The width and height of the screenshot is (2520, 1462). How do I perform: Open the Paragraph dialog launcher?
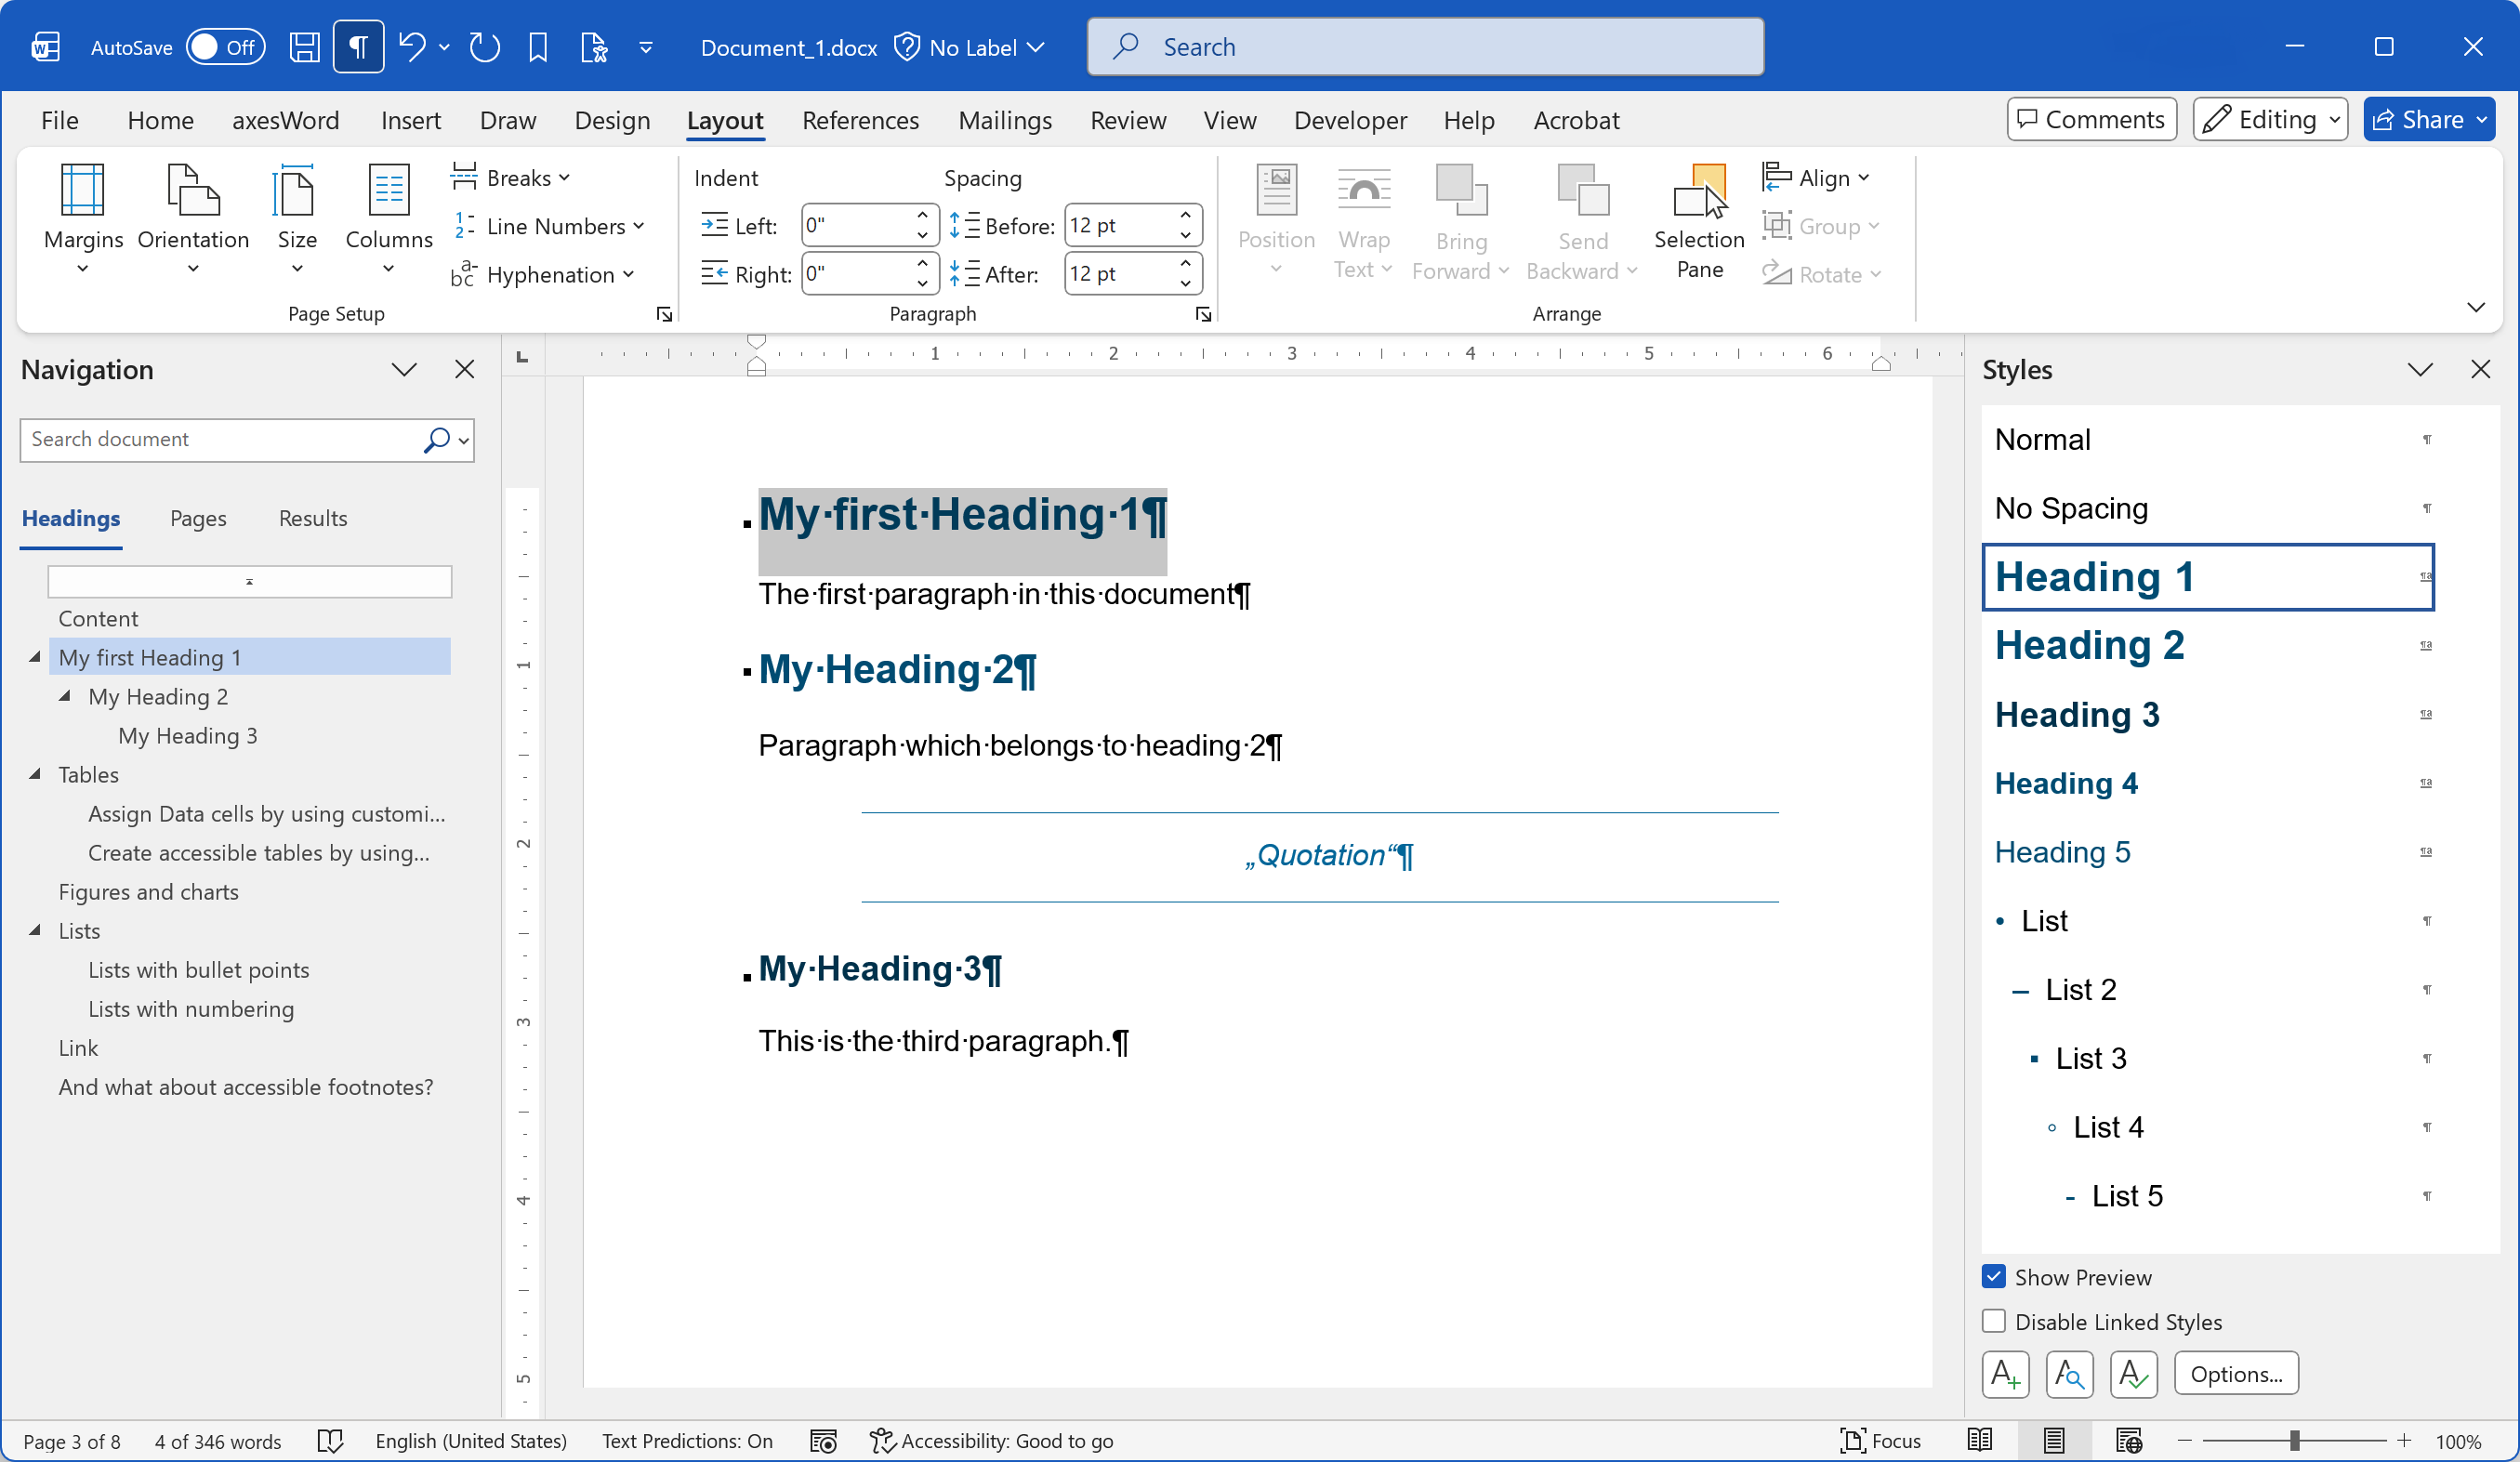coord(1203,314)
